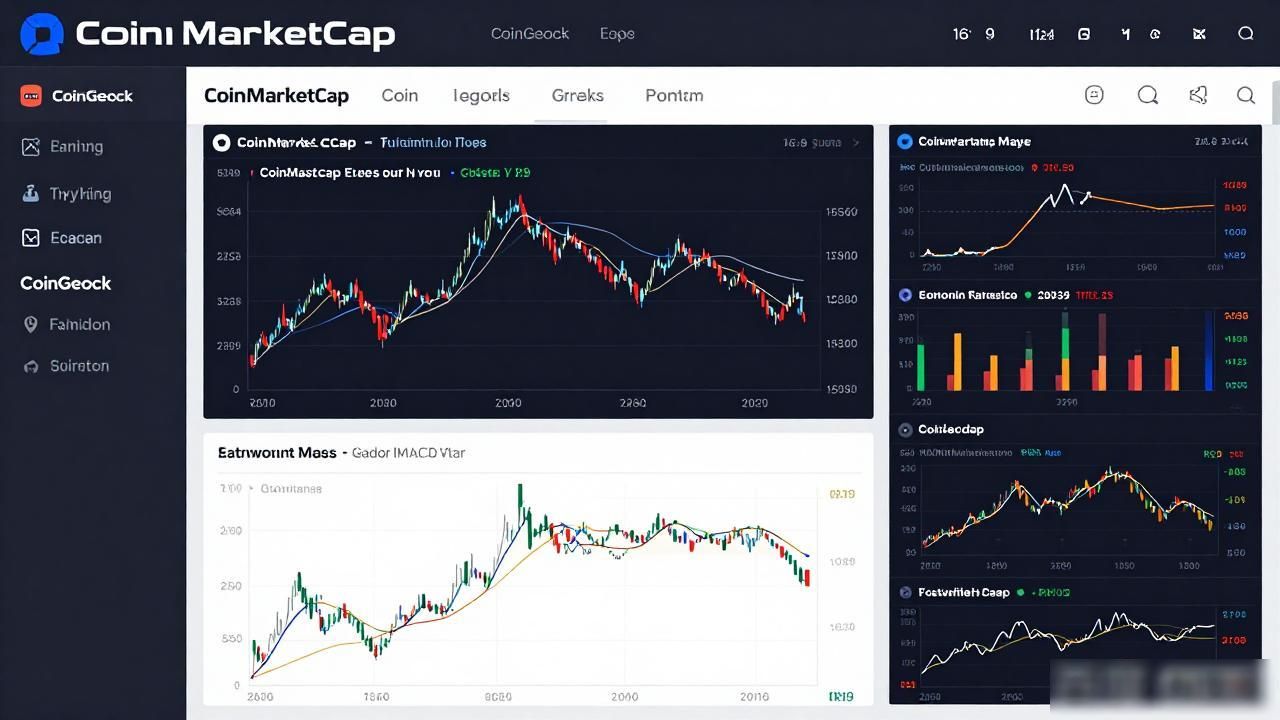Click the Ecaoan sidebar icon
Screen dimensions: 1280x720
(x=31, y=238)
